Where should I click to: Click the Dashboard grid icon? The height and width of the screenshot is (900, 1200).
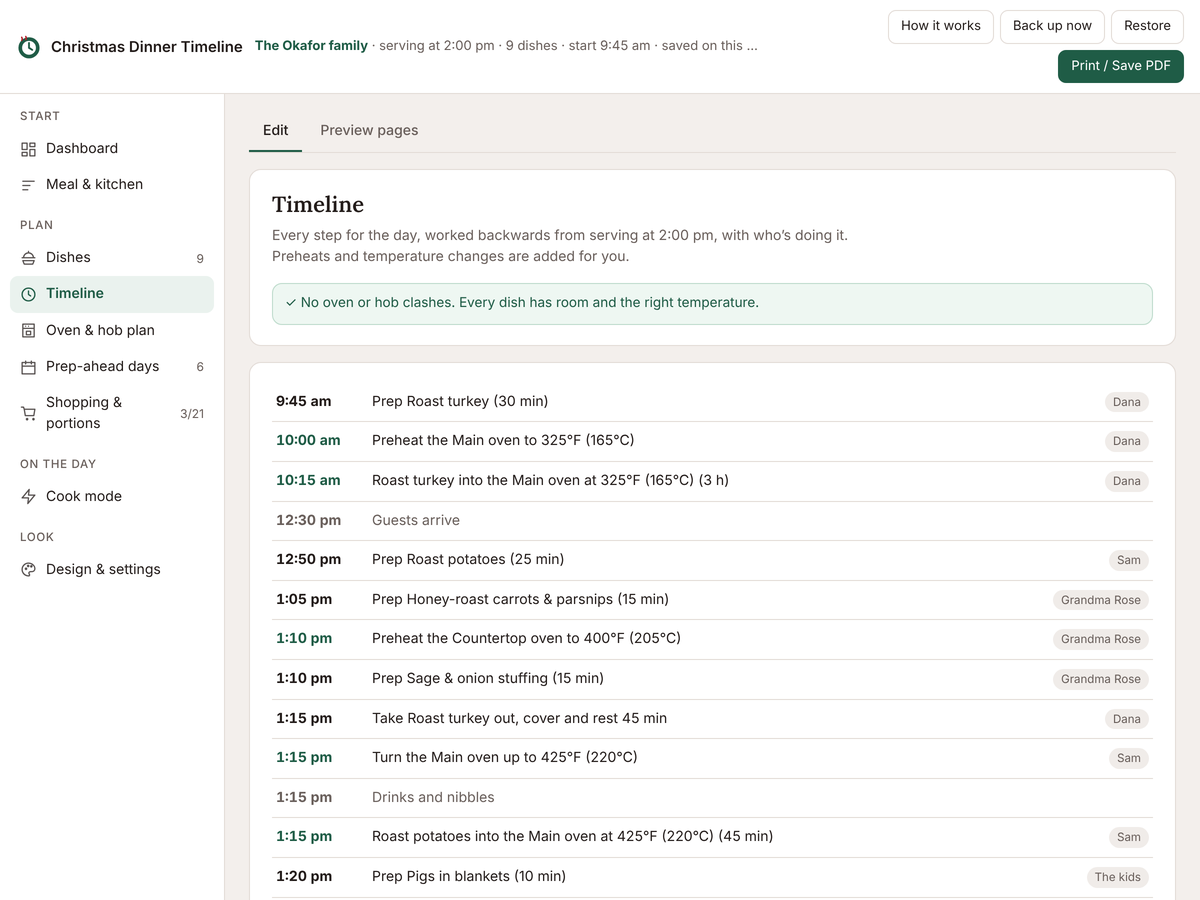[x=28, y=149]
